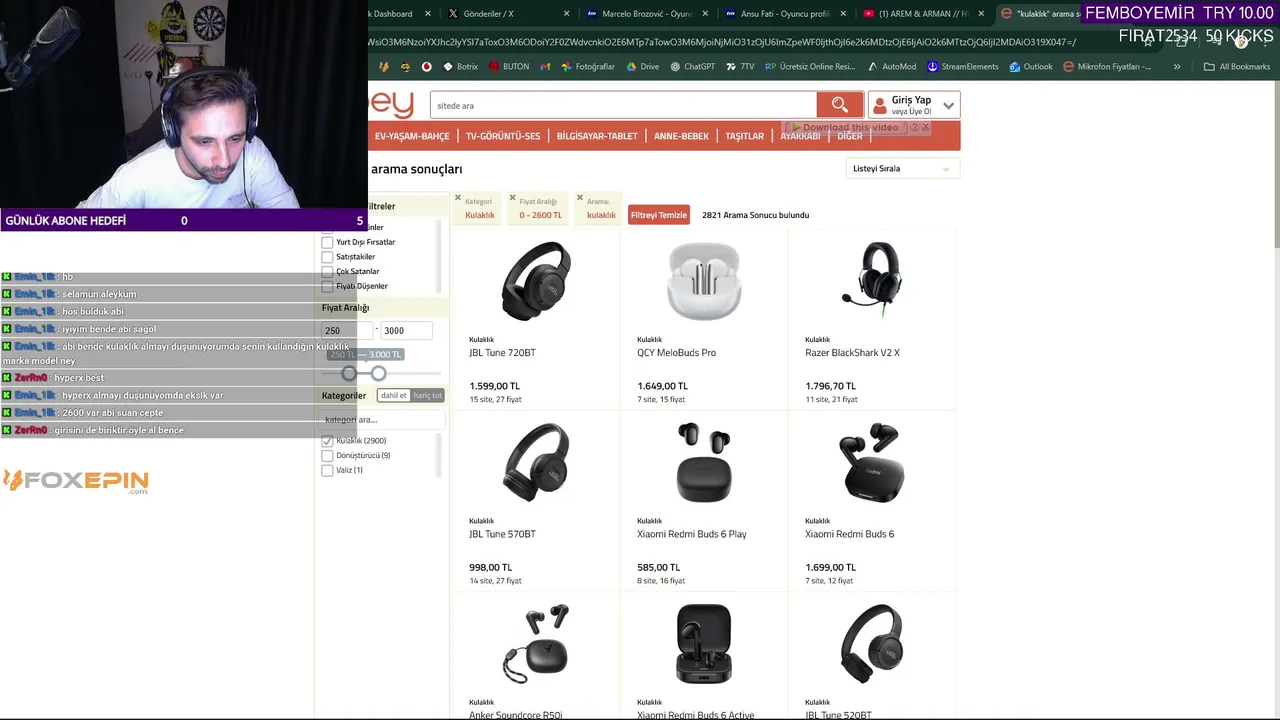The width and height of the screenshot is (1280, 720).
Task: Click the Xiaomi Redmi Buds 6 thumbnail
Action: point(871,462)
